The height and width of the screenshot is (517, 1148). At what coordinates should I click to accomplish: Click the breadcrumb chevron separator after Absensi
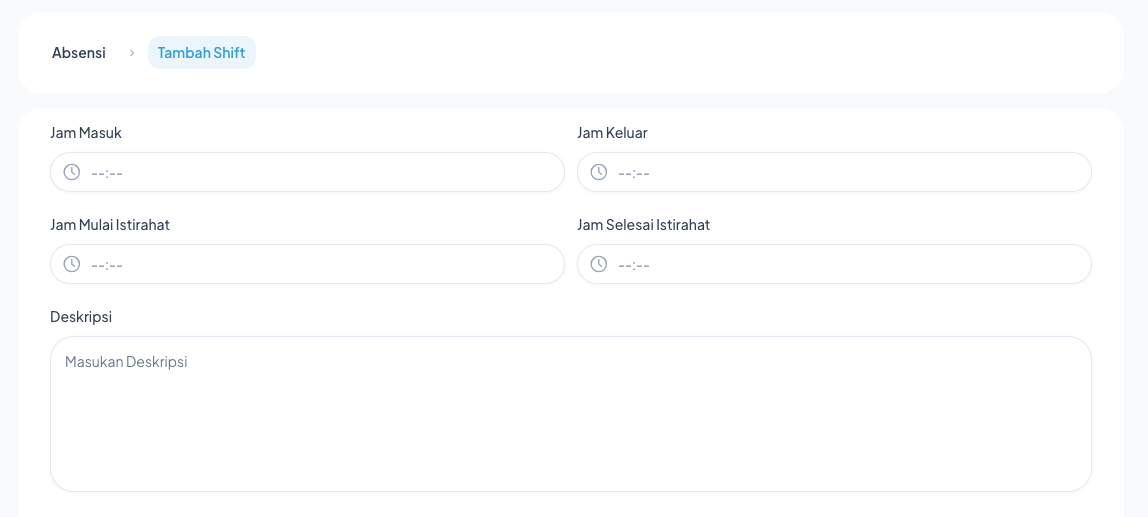click(x=131, y=53)
